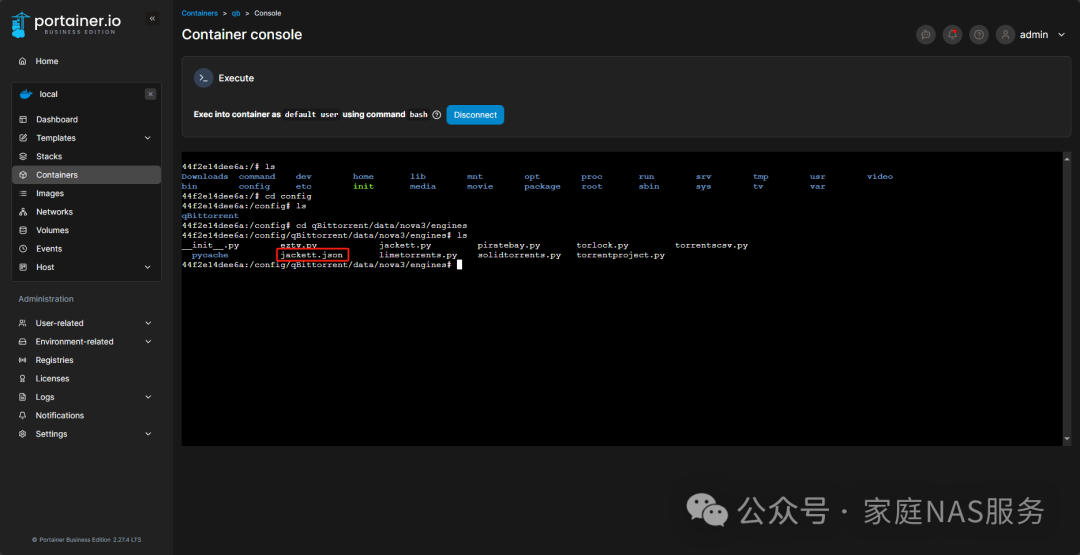This screenshot has height=555, width=1080.
Task: Click the Docker whale icon beside local
Action: 25,94
